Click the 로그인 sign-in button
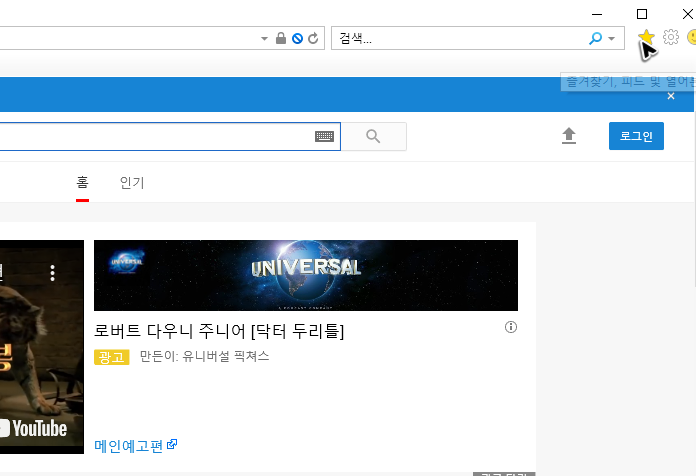Screen dimensions: 696x476 click(636, 136)
